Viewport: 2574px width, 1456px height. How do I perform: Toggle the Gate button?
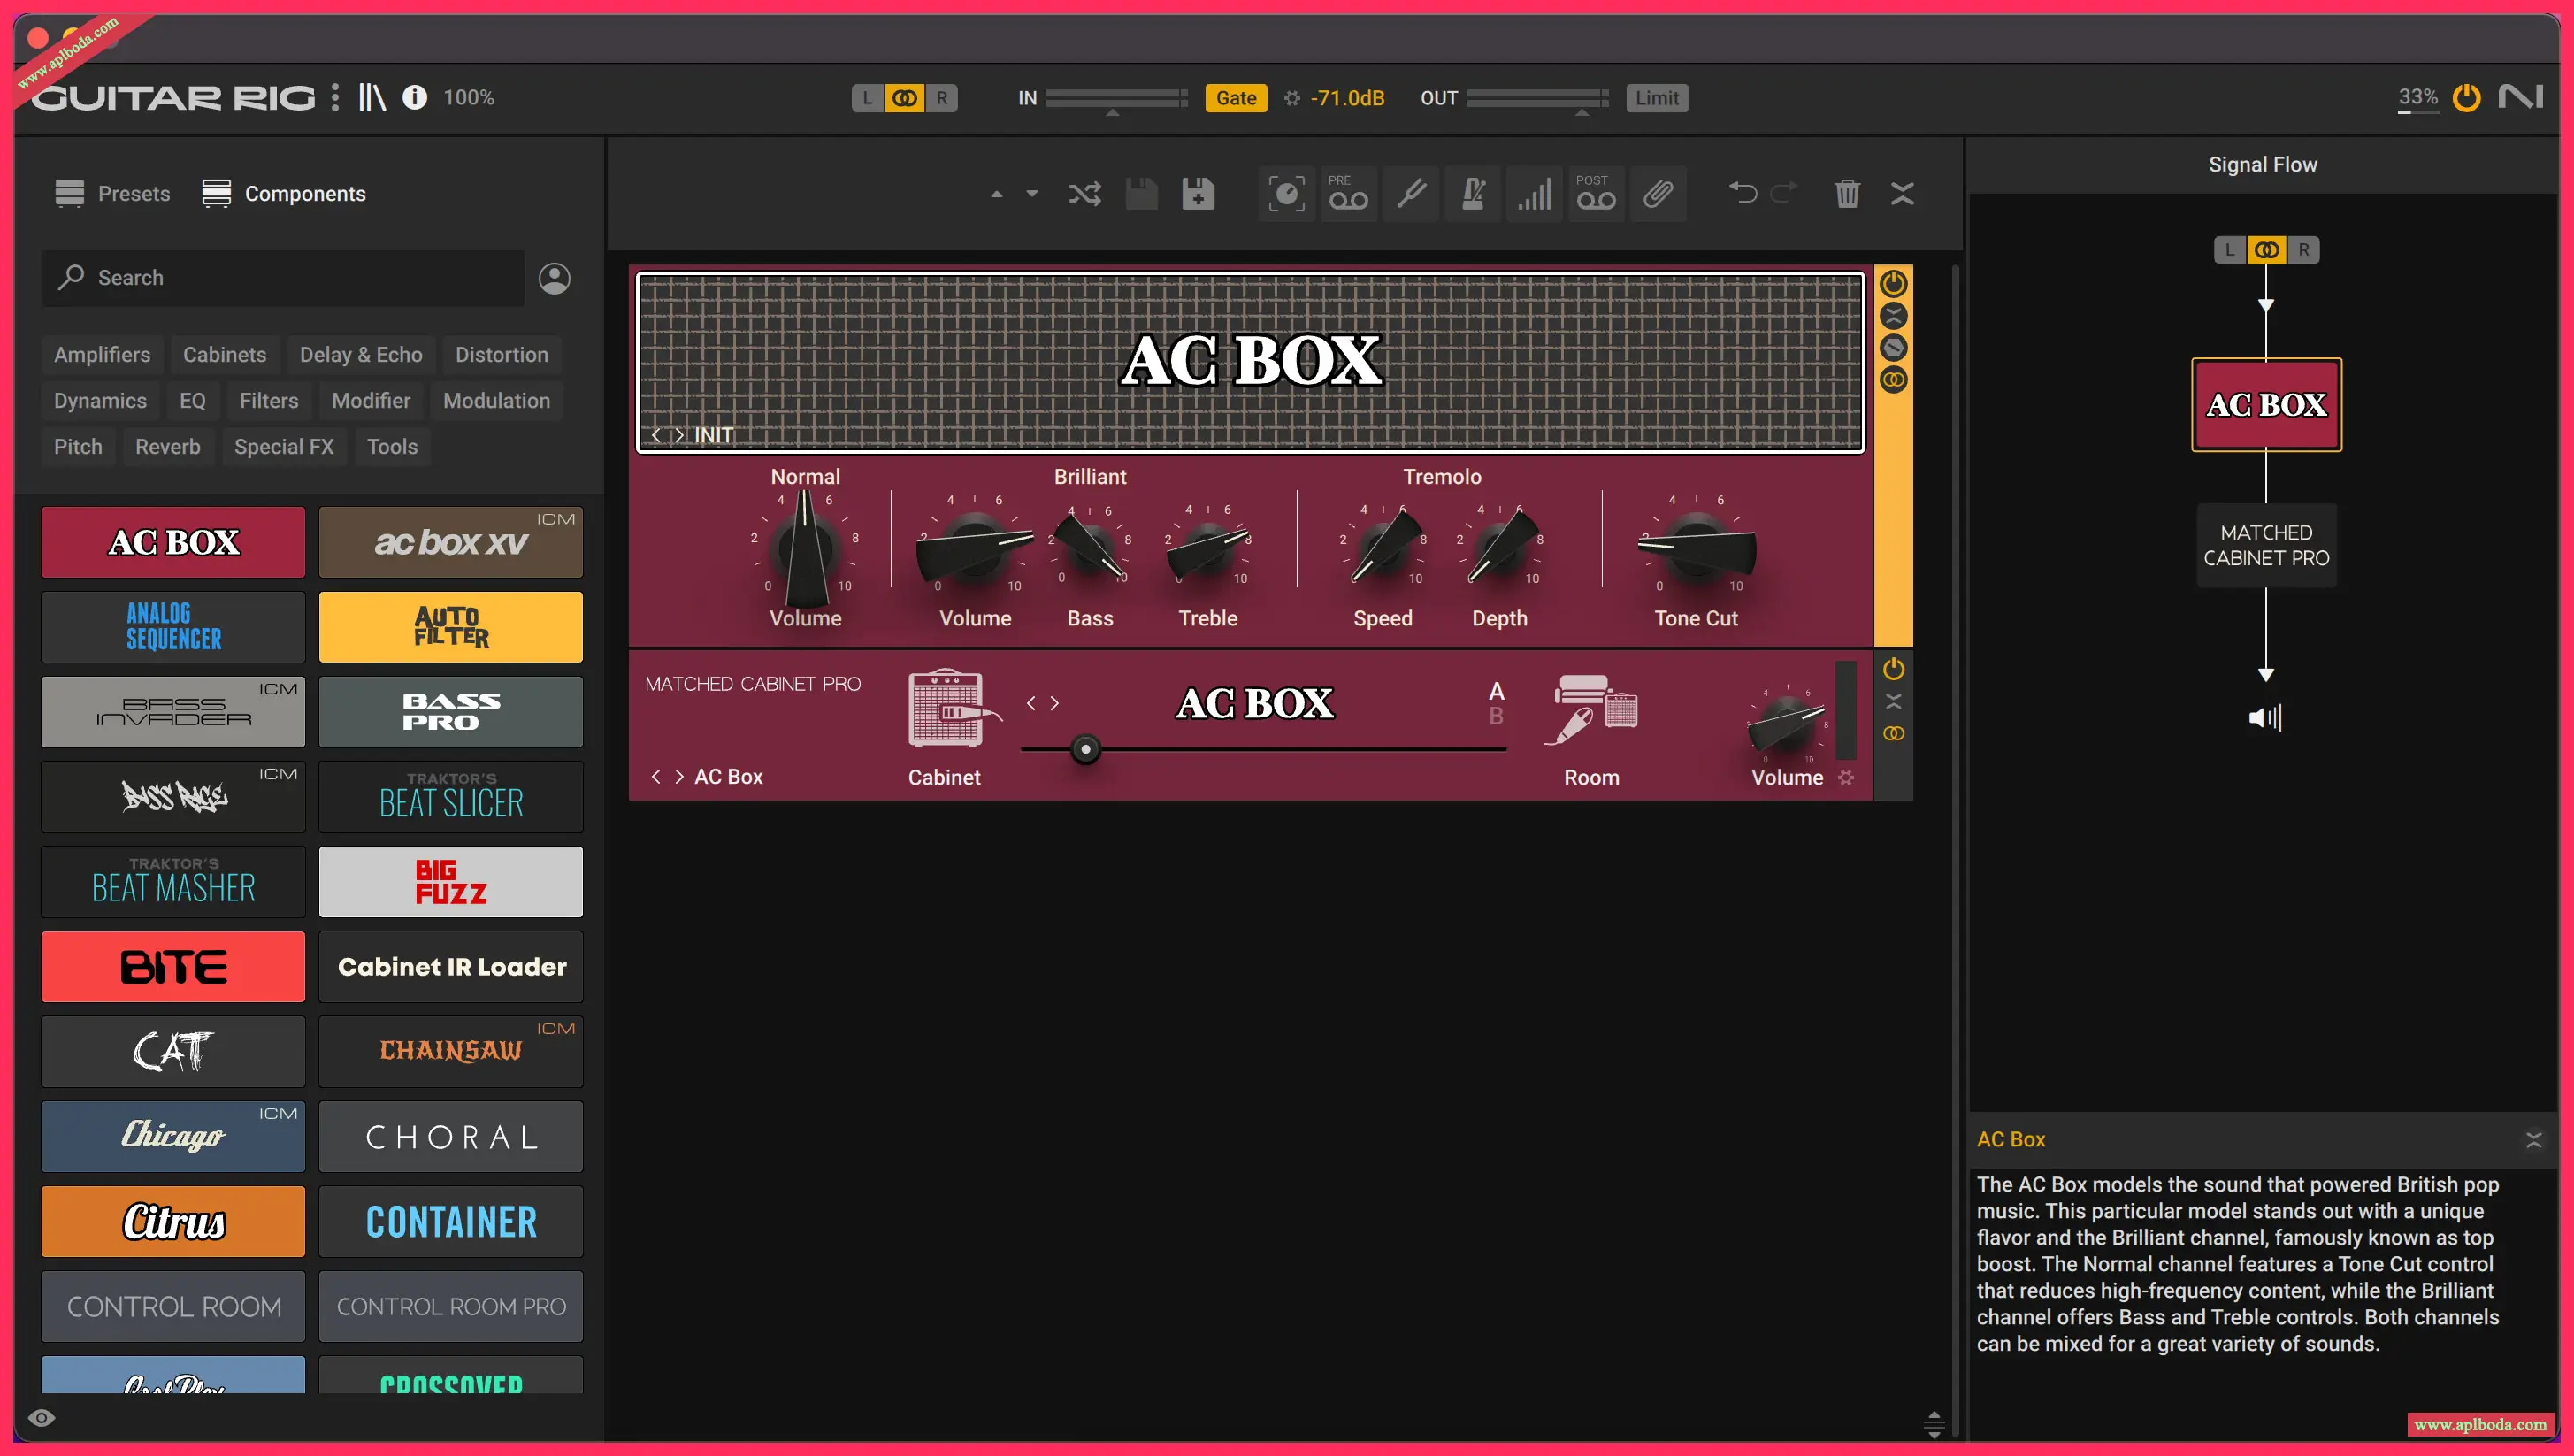pos(1236,98)
